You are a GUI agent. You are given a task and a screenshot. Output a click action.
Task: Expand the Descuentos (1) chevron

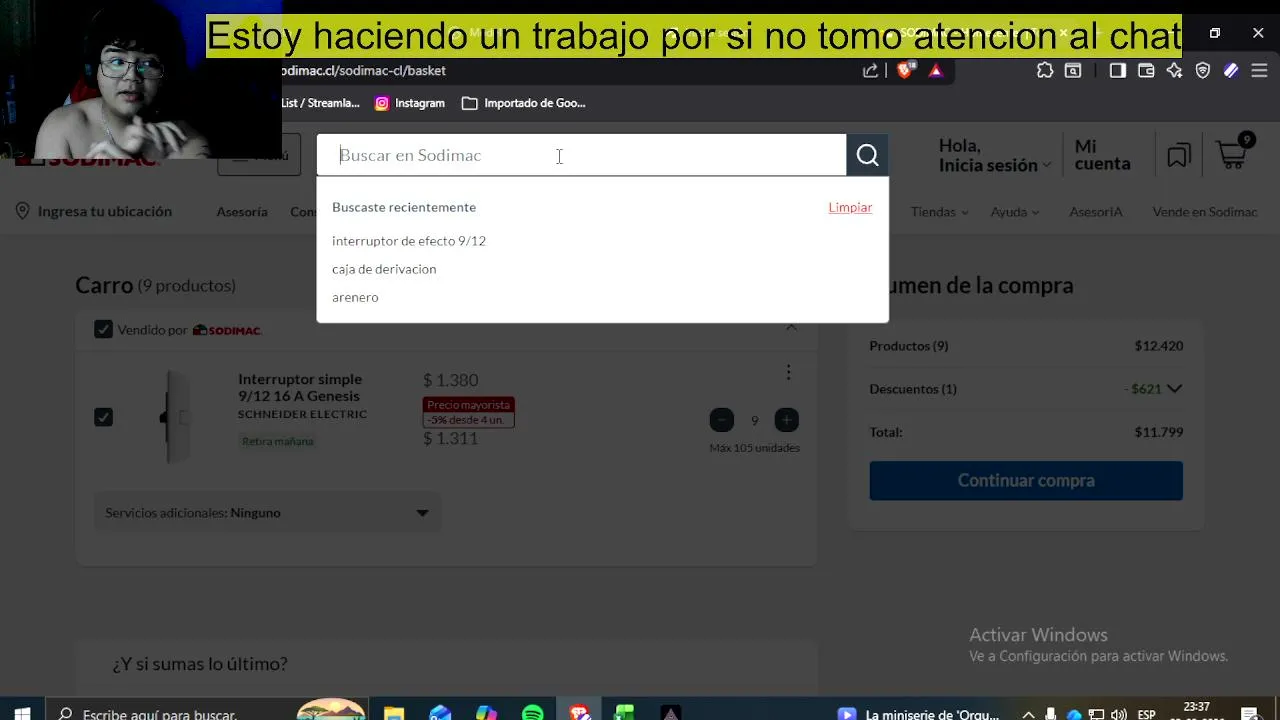pyautogui.click(x=1174, y=389)
